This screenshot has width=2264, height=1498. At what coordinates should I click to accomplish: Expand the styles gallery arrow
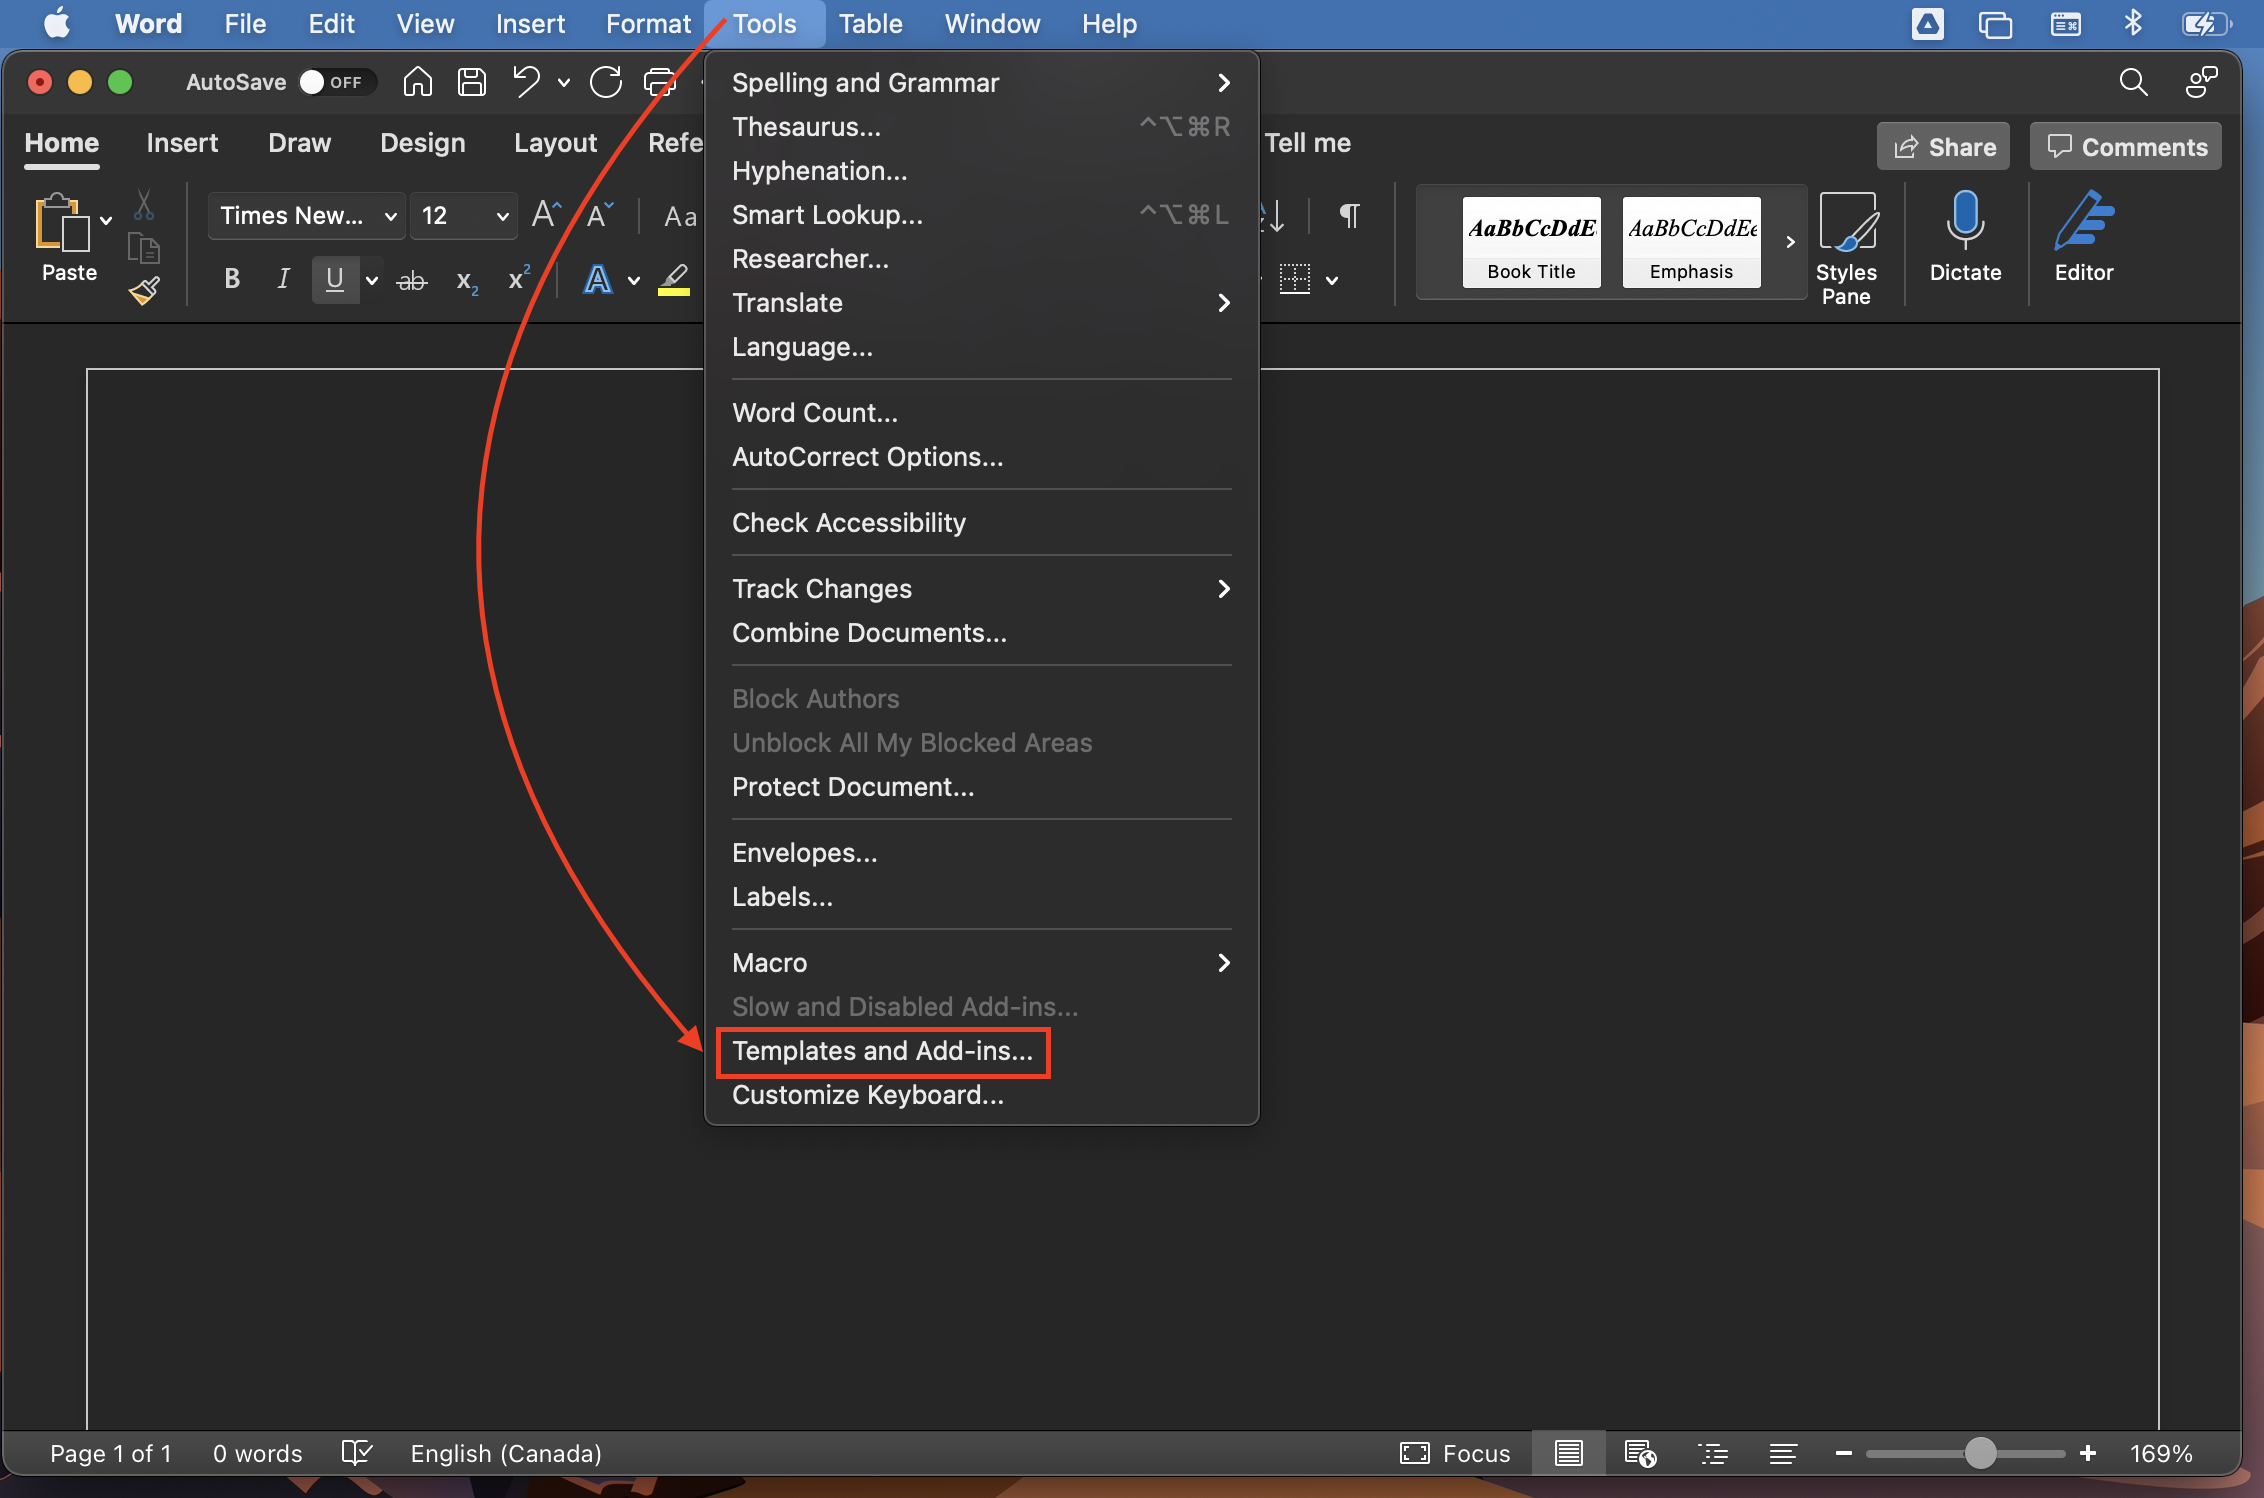click(x=1790, y=242)
